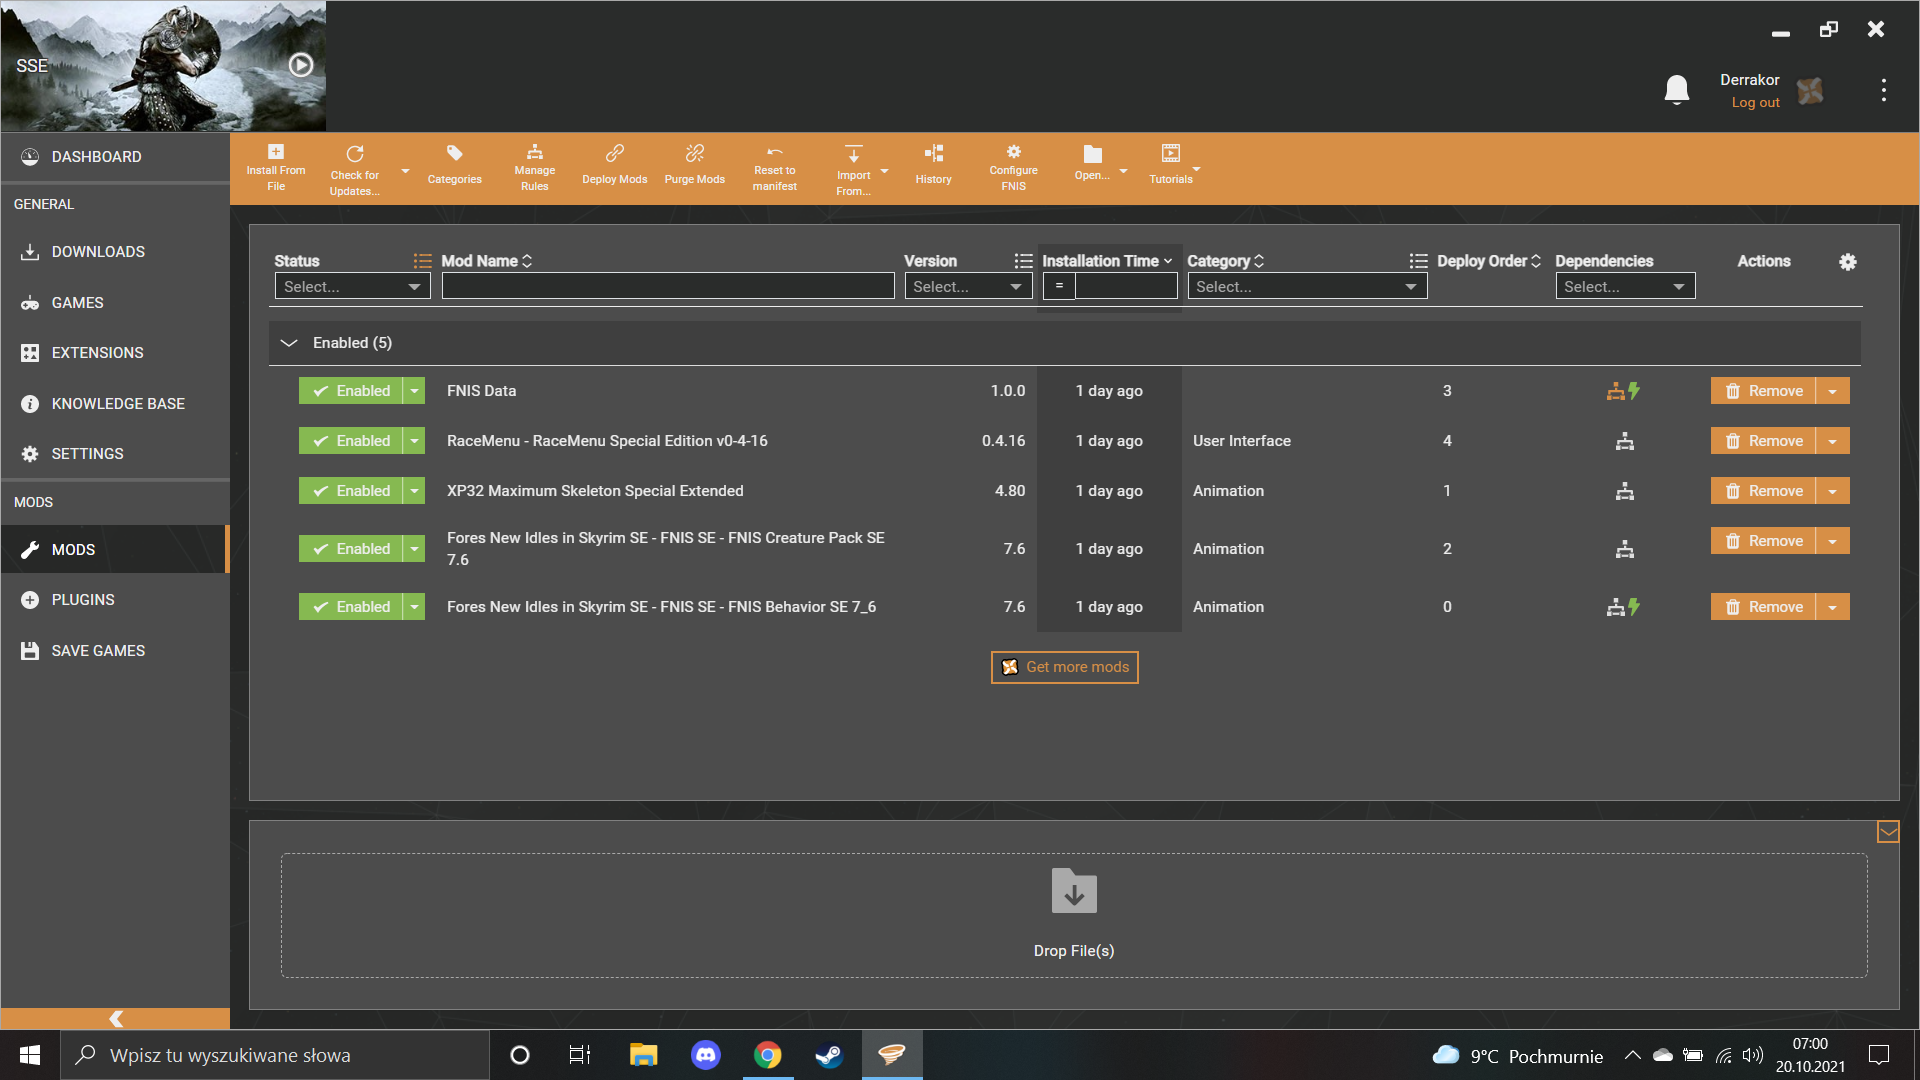Click Install From File toolbar icon
Screen dimensions: 1920x1080
click(276, 152)
